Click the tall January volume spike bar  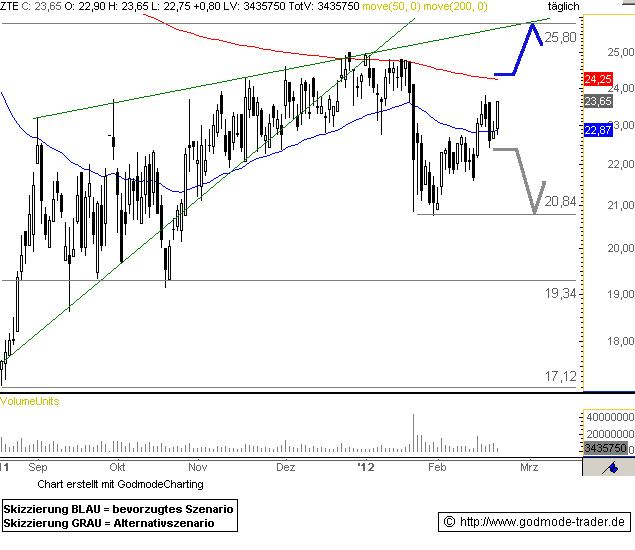tap(413, 433)
